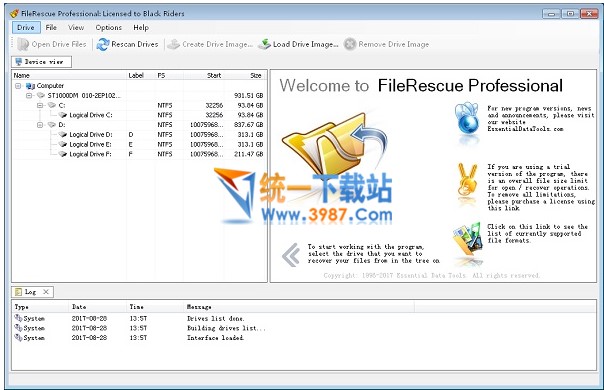Click the Start column header

[204, 75]
